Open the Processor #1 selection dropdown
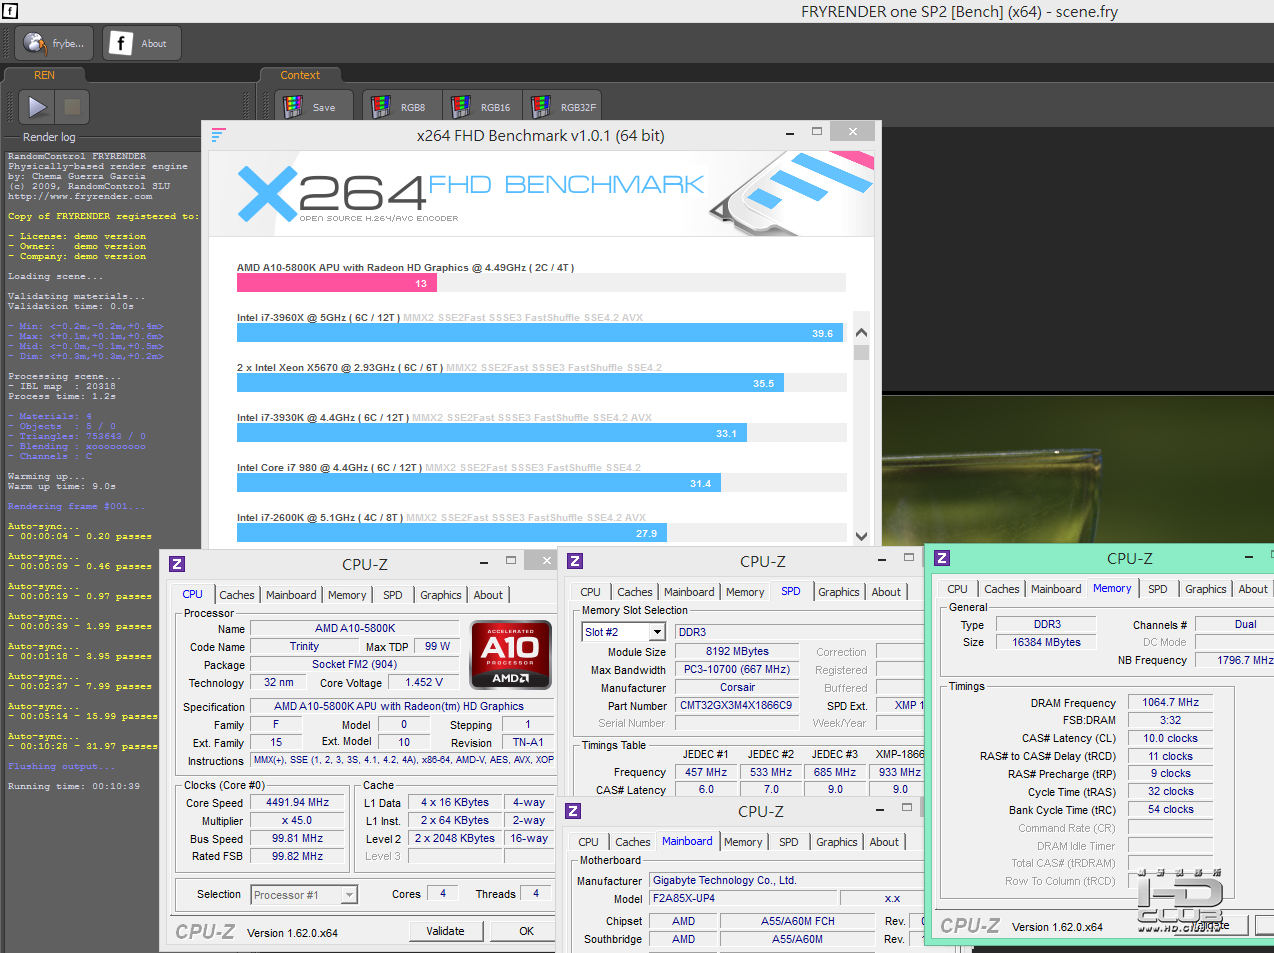 [x=304, y=895]
